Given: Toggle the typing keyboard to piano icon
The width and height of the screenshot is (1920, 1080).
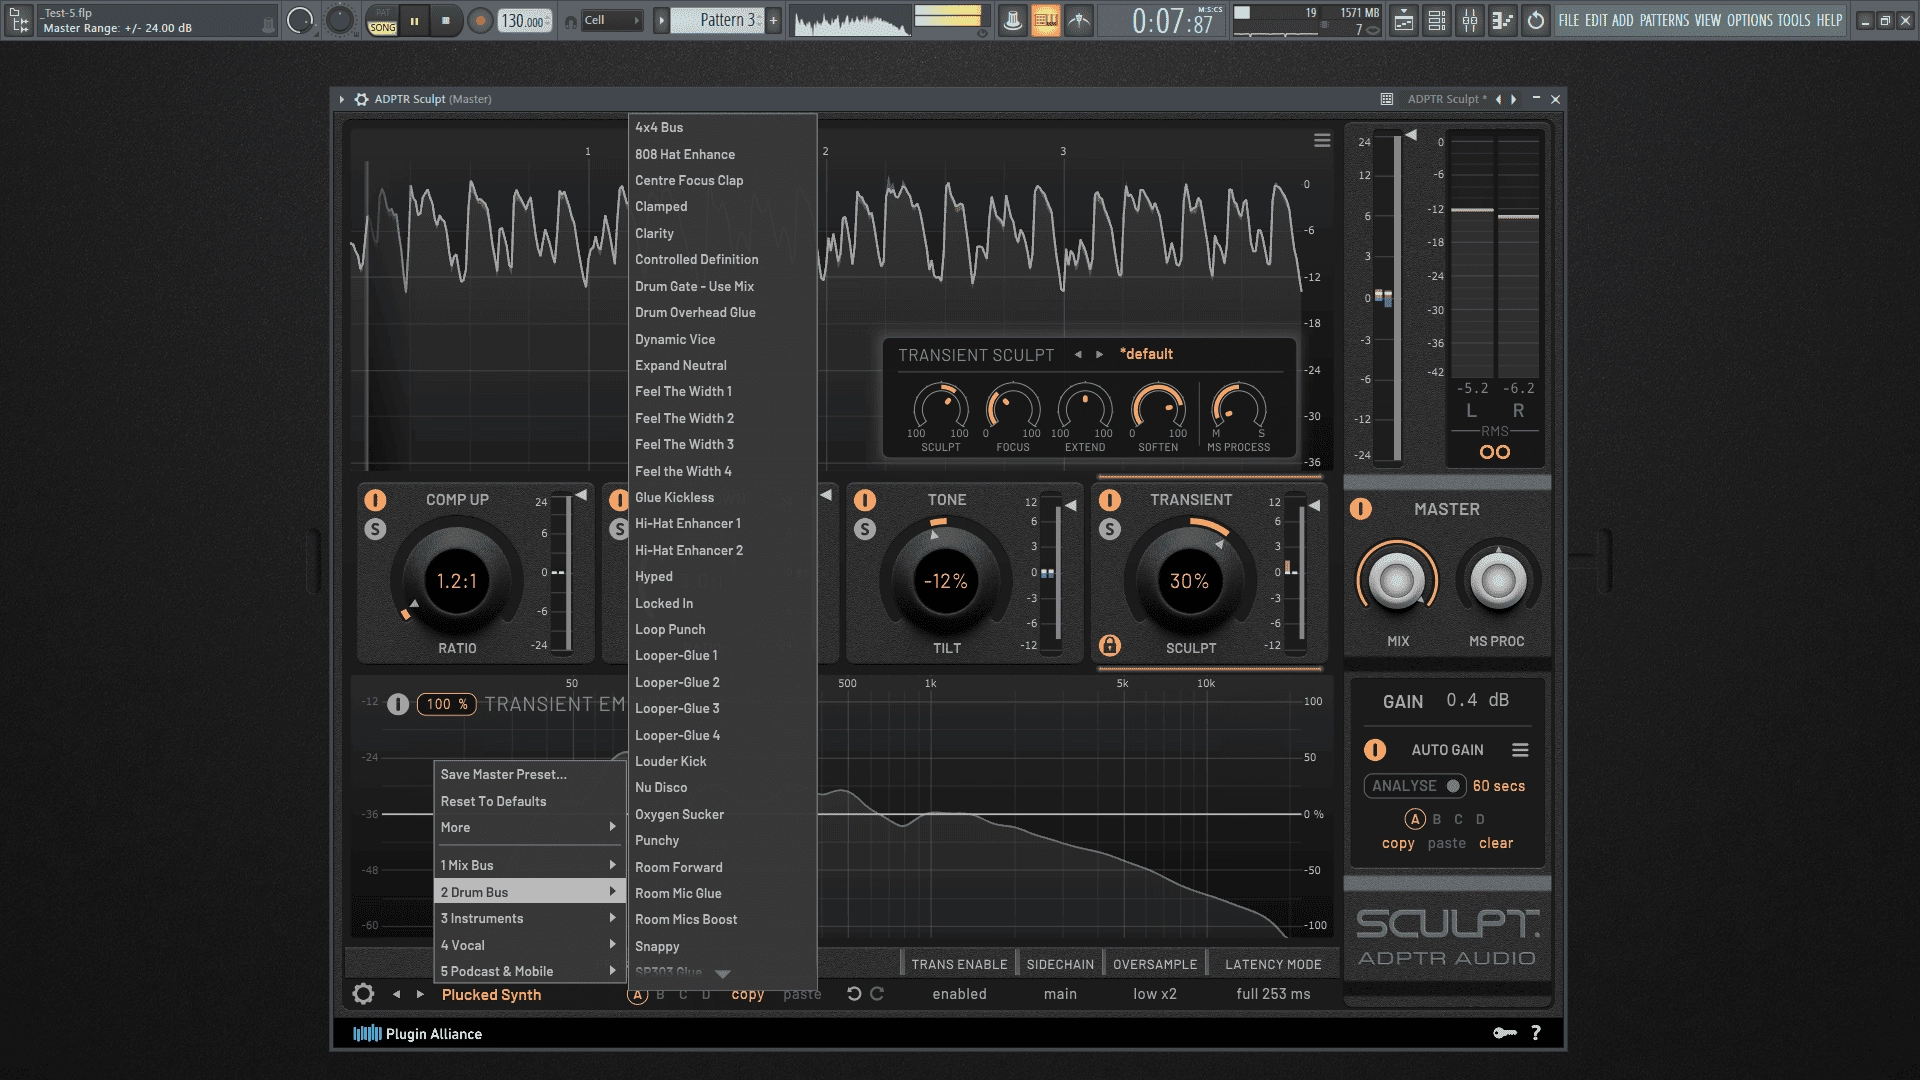Looking at the screenshot, I should (x=1046, y=20).
